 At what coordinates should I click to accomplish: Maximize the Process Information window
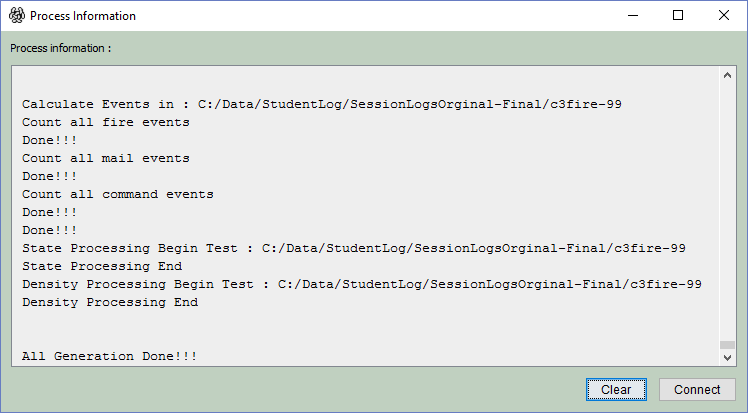point(678,16)
